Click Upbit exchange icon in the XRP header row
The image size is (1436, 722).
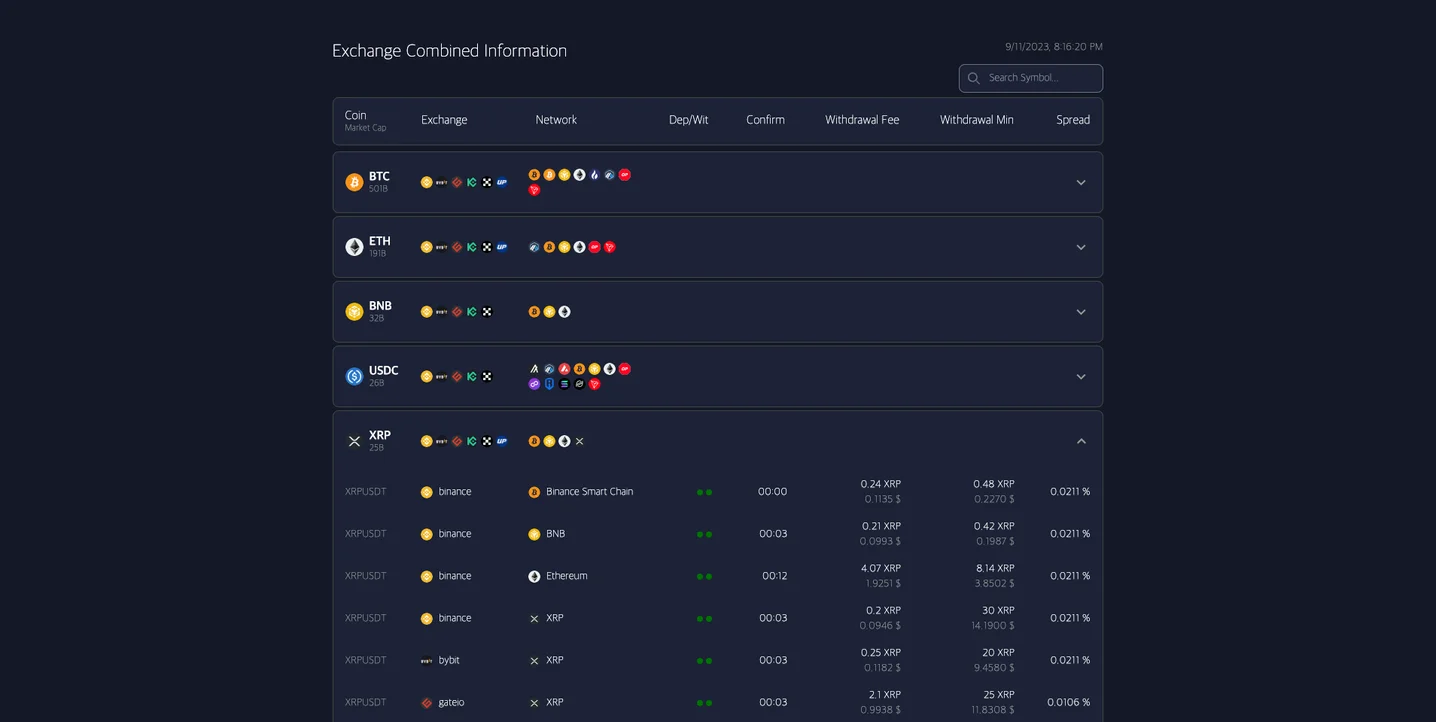point(502,441)
